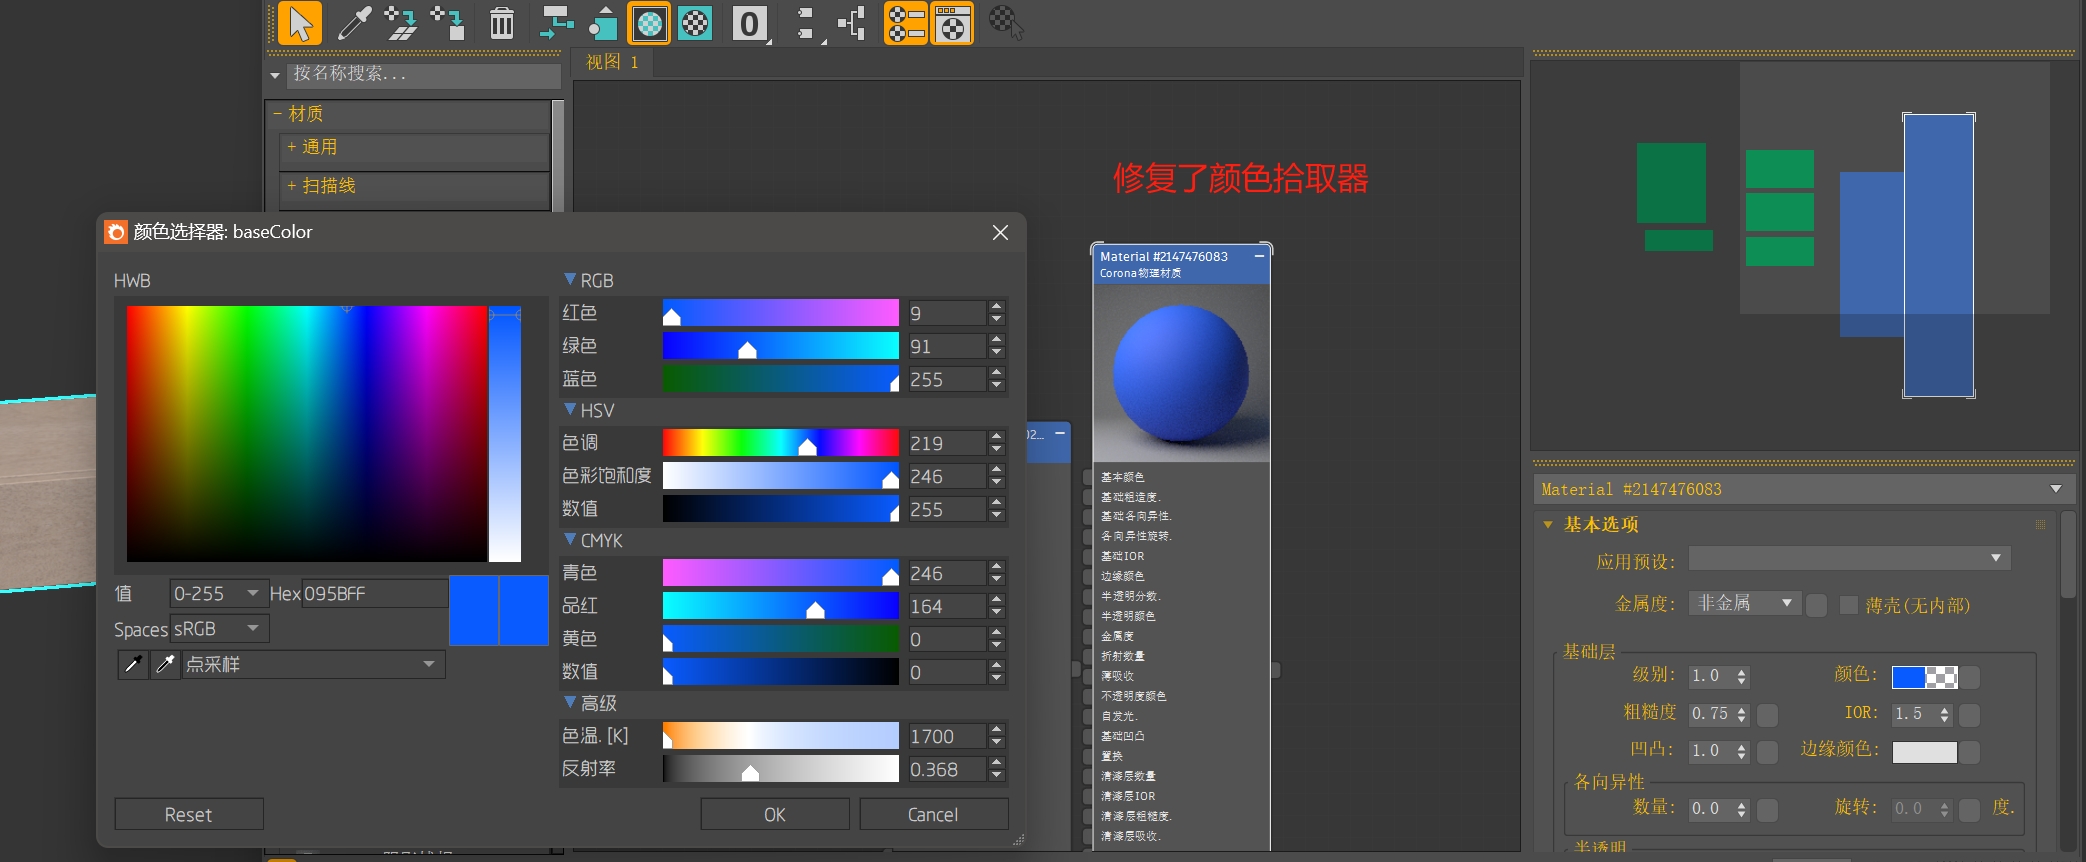2086x862 pixels.
Task: Click lay out children icon
Action: (852, 23)
